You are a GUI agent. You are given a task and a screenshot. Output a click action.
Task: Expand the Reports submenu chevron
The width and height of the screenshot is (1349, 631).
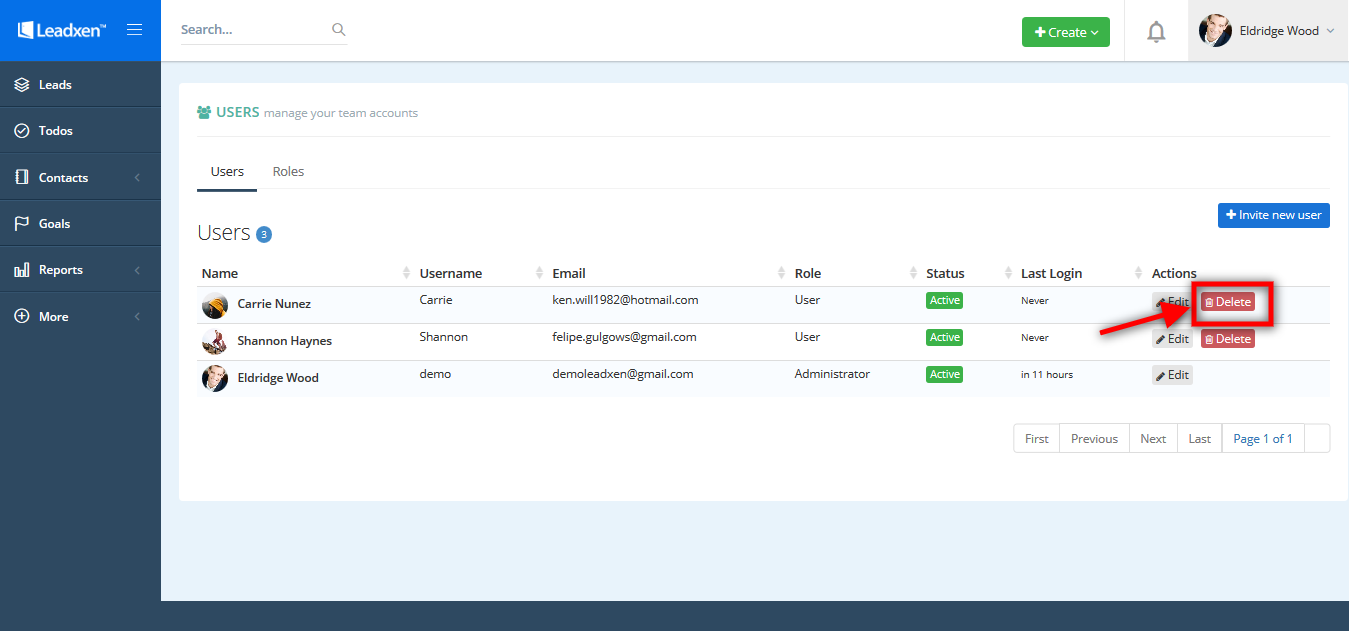click(x=137, y=270)
